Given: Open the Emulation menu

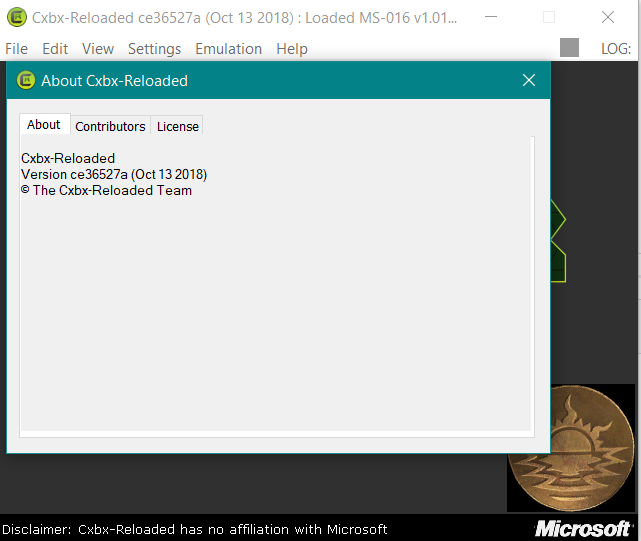Looking at the screenshot, I should (229, 49).
